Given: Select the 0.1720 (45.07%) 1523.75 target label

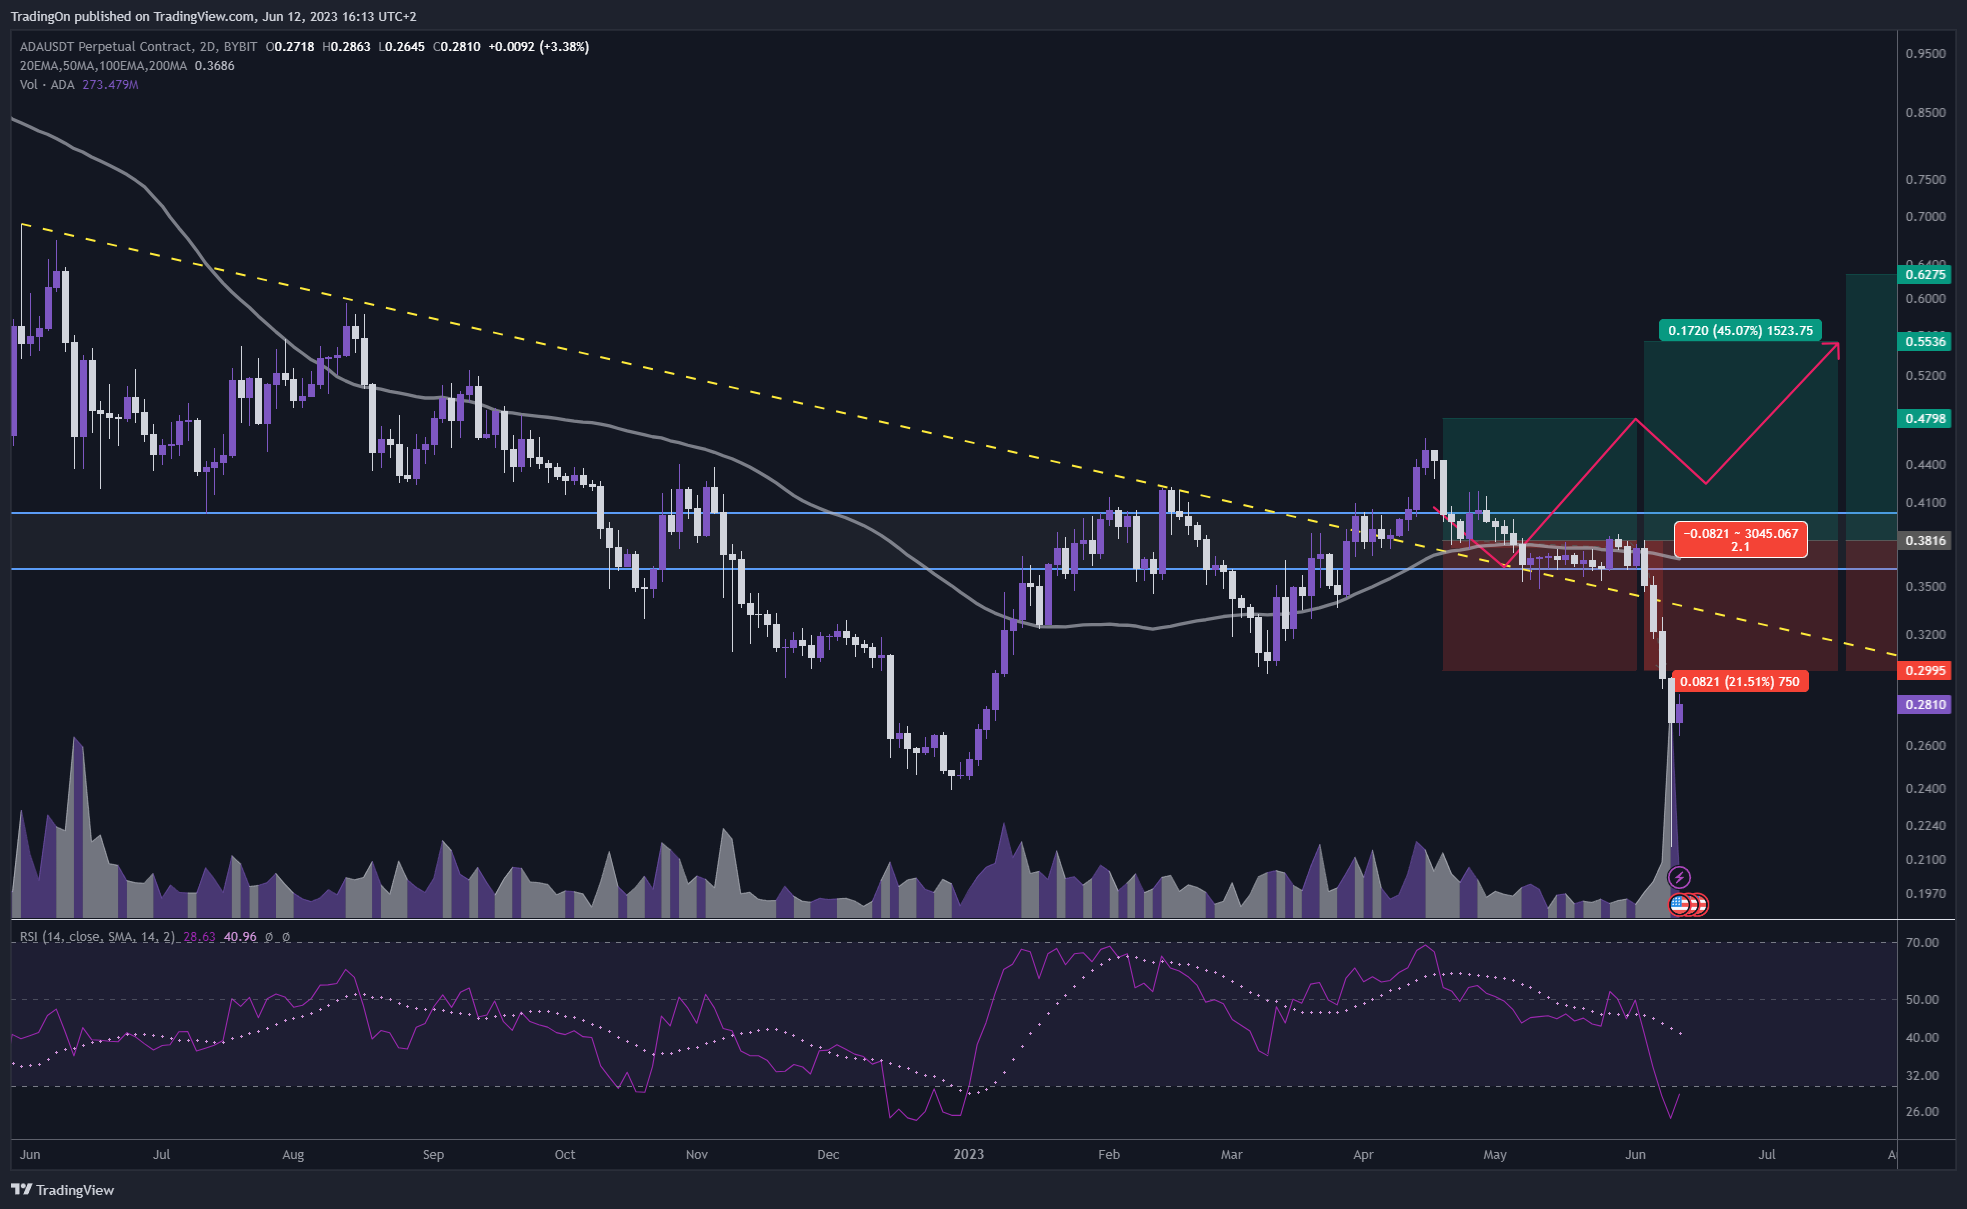Looking at the screenshot, I should coord(1740,330).
